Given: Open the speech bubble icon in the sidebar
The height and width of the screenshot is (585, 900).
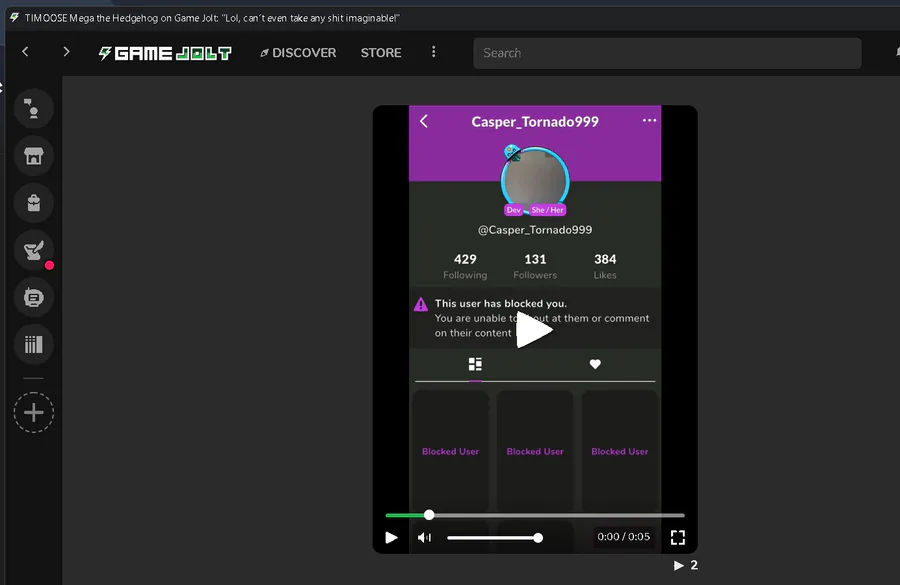Looking at the screenshot, I should coord(34,297).
